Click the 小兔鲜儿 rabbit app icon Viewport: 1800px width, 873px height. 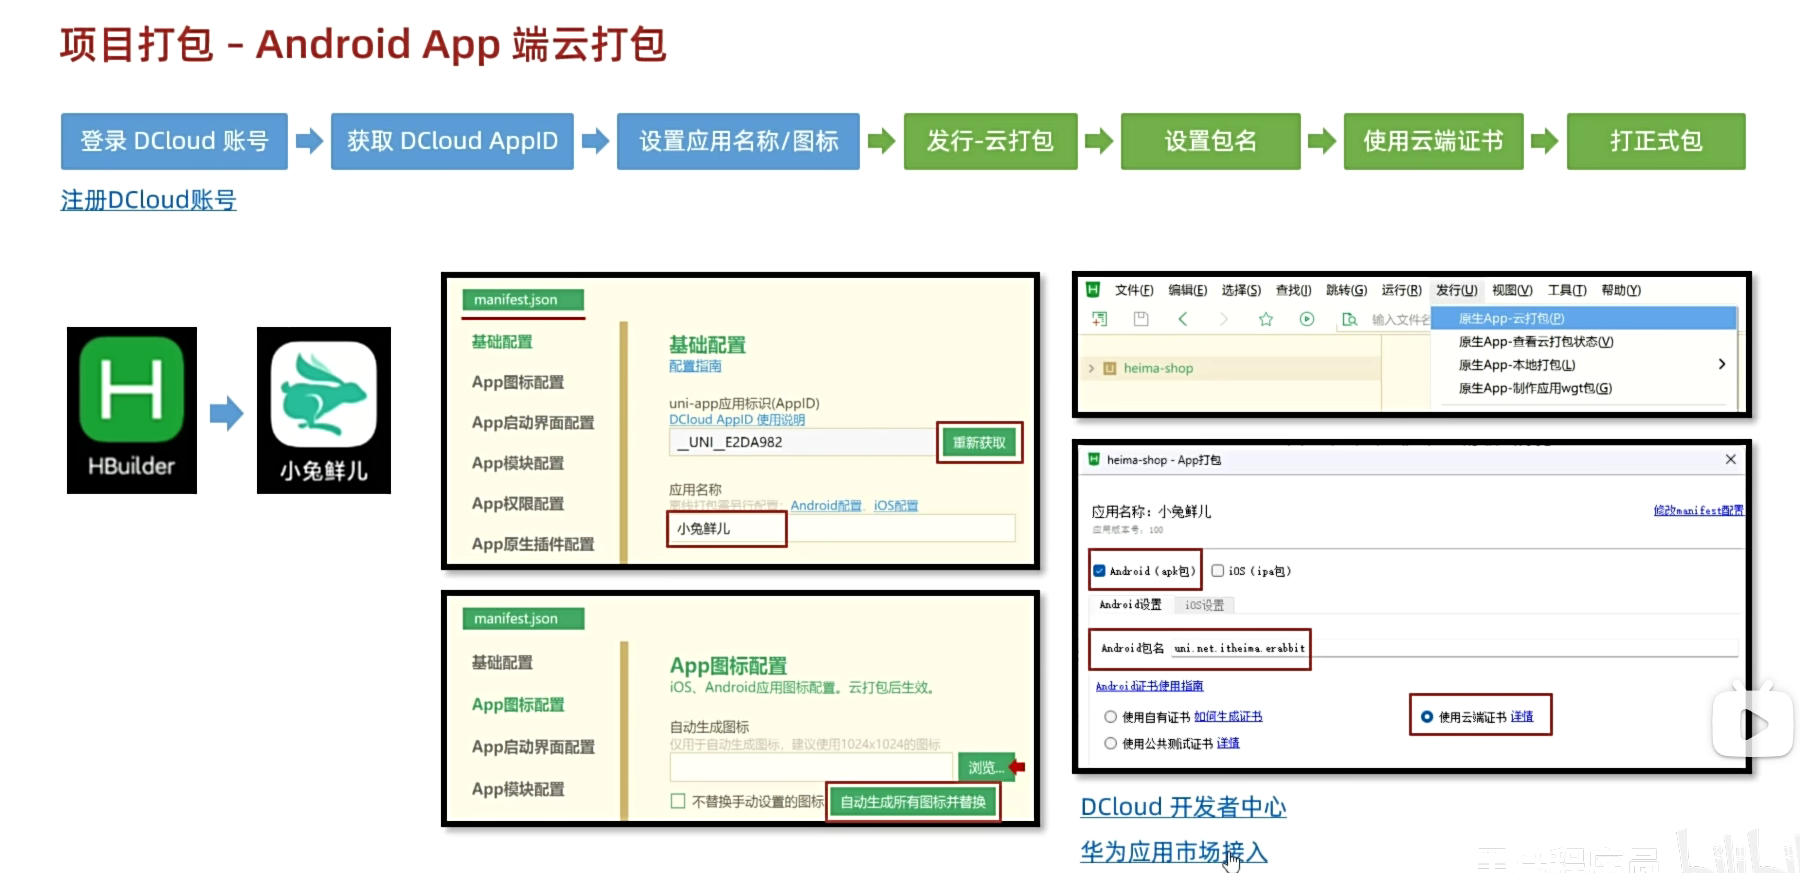tap(323, 395)
